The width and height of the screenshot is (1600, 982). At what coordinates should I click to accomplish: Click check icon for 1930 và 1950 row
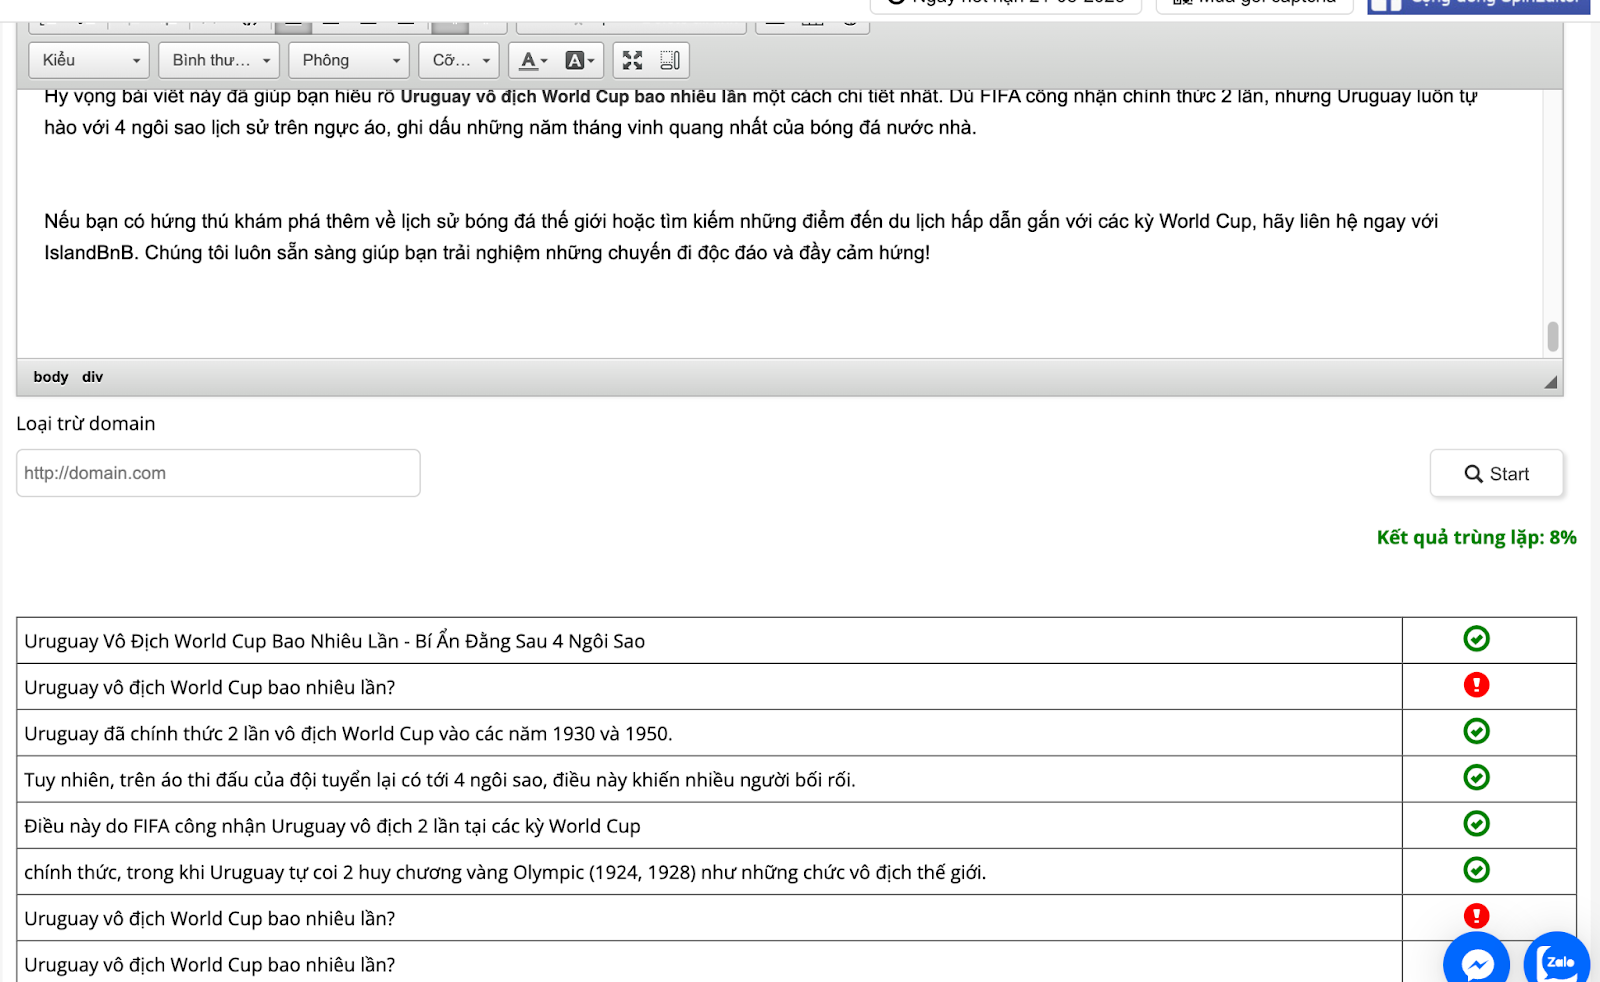(x=1476, y=731)
